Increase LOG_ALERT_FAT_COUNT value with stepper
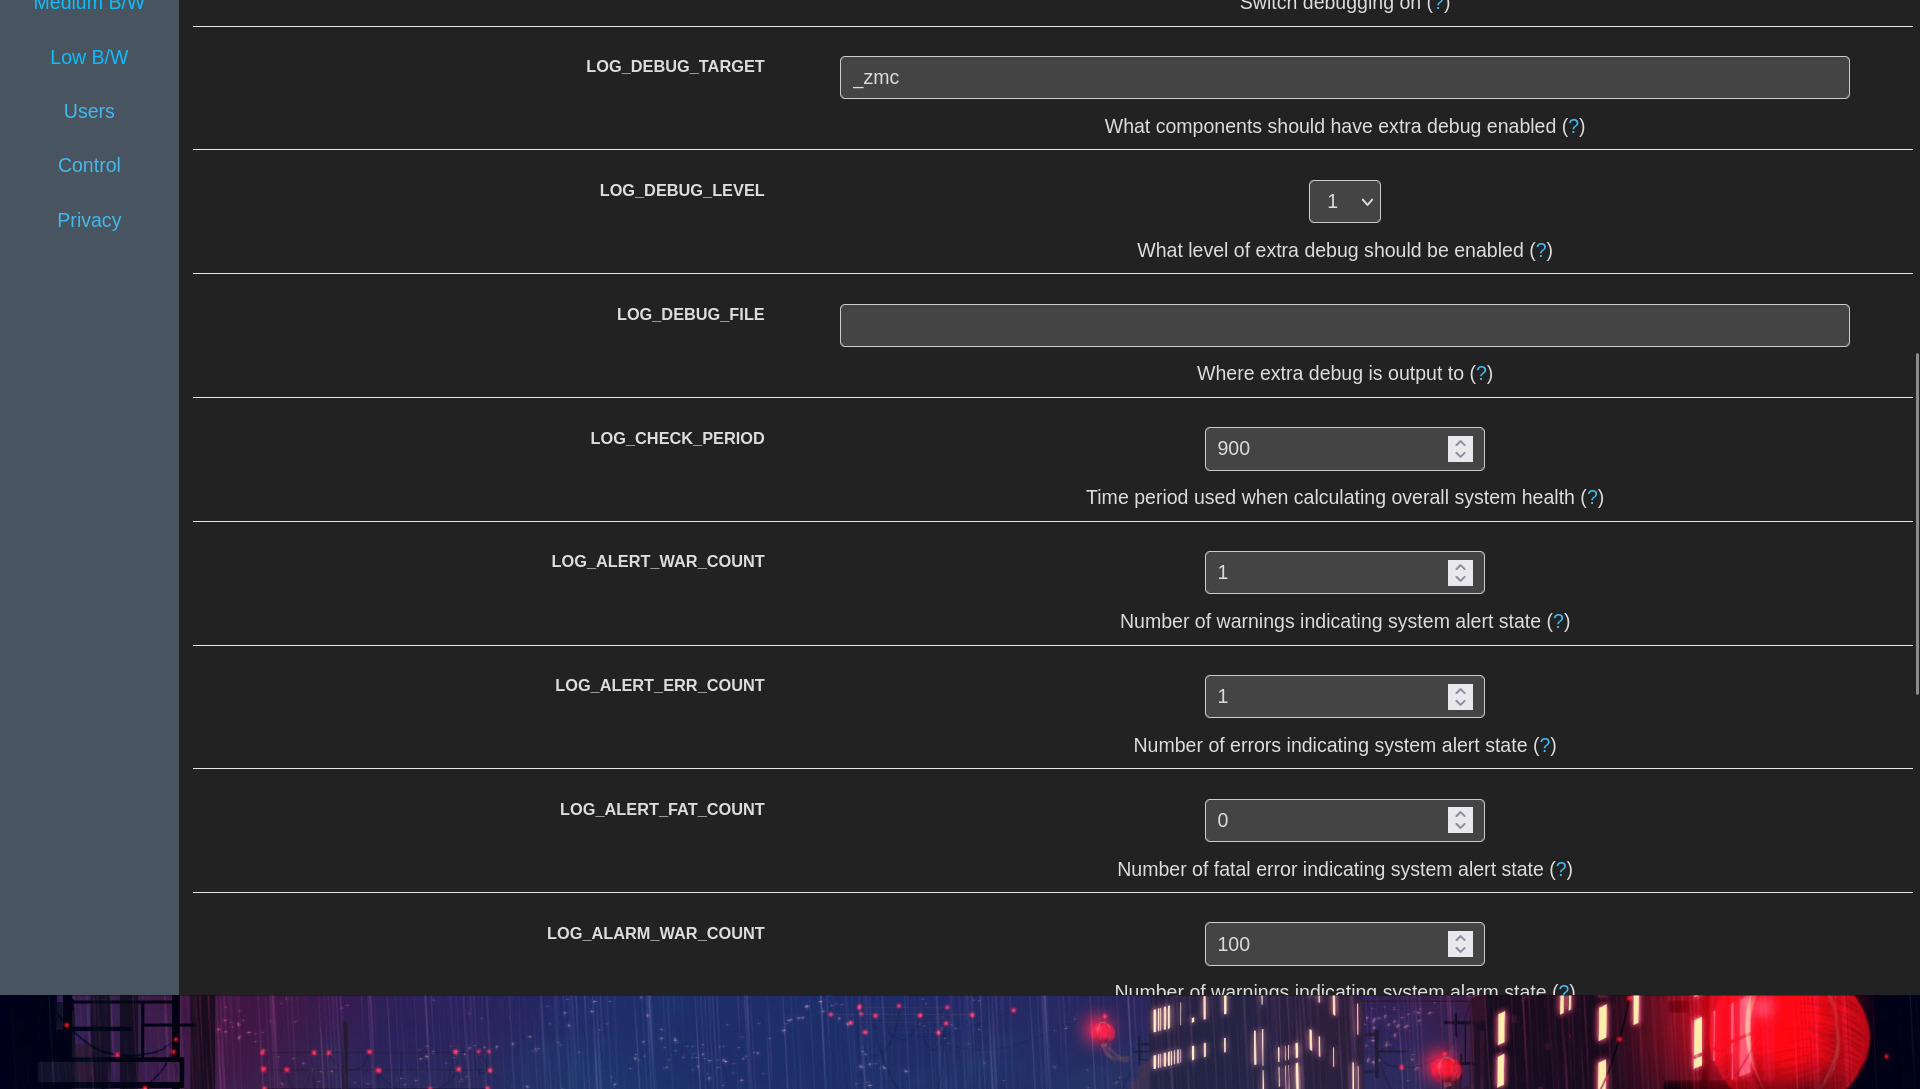 (x=1460, y=815)
